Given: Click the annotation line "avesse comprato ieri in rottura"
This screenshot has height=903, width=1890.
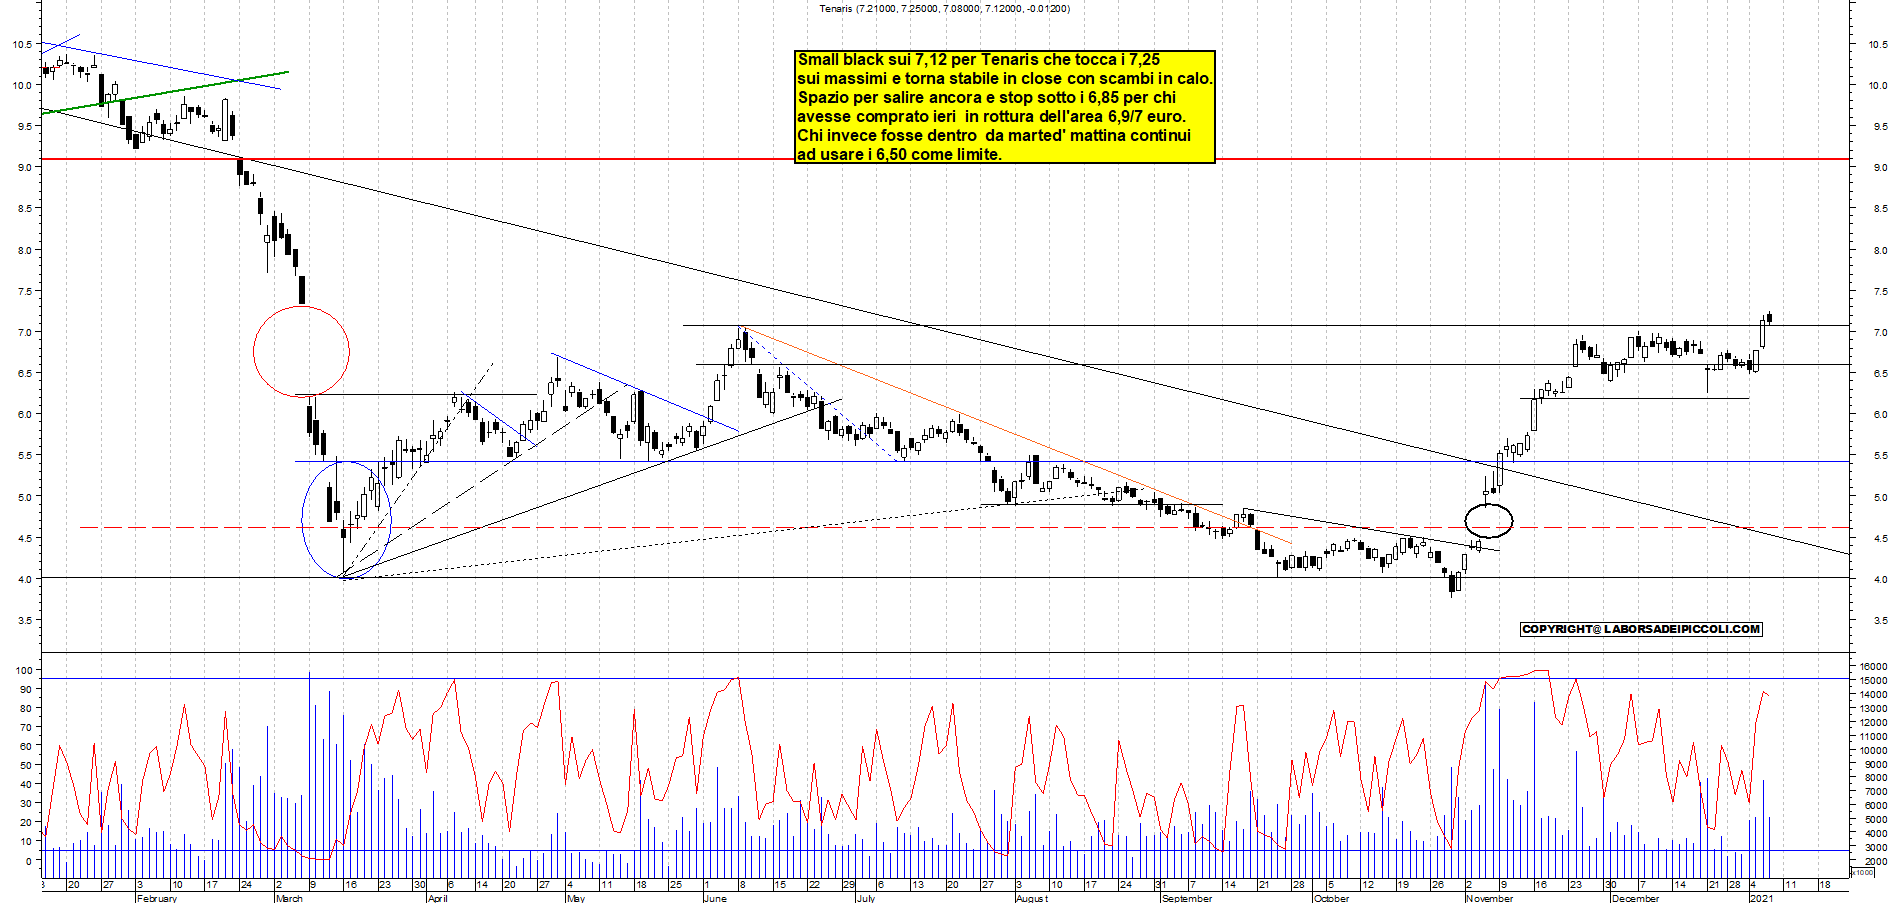Looking at the screenshot, I should click(990, 117).
